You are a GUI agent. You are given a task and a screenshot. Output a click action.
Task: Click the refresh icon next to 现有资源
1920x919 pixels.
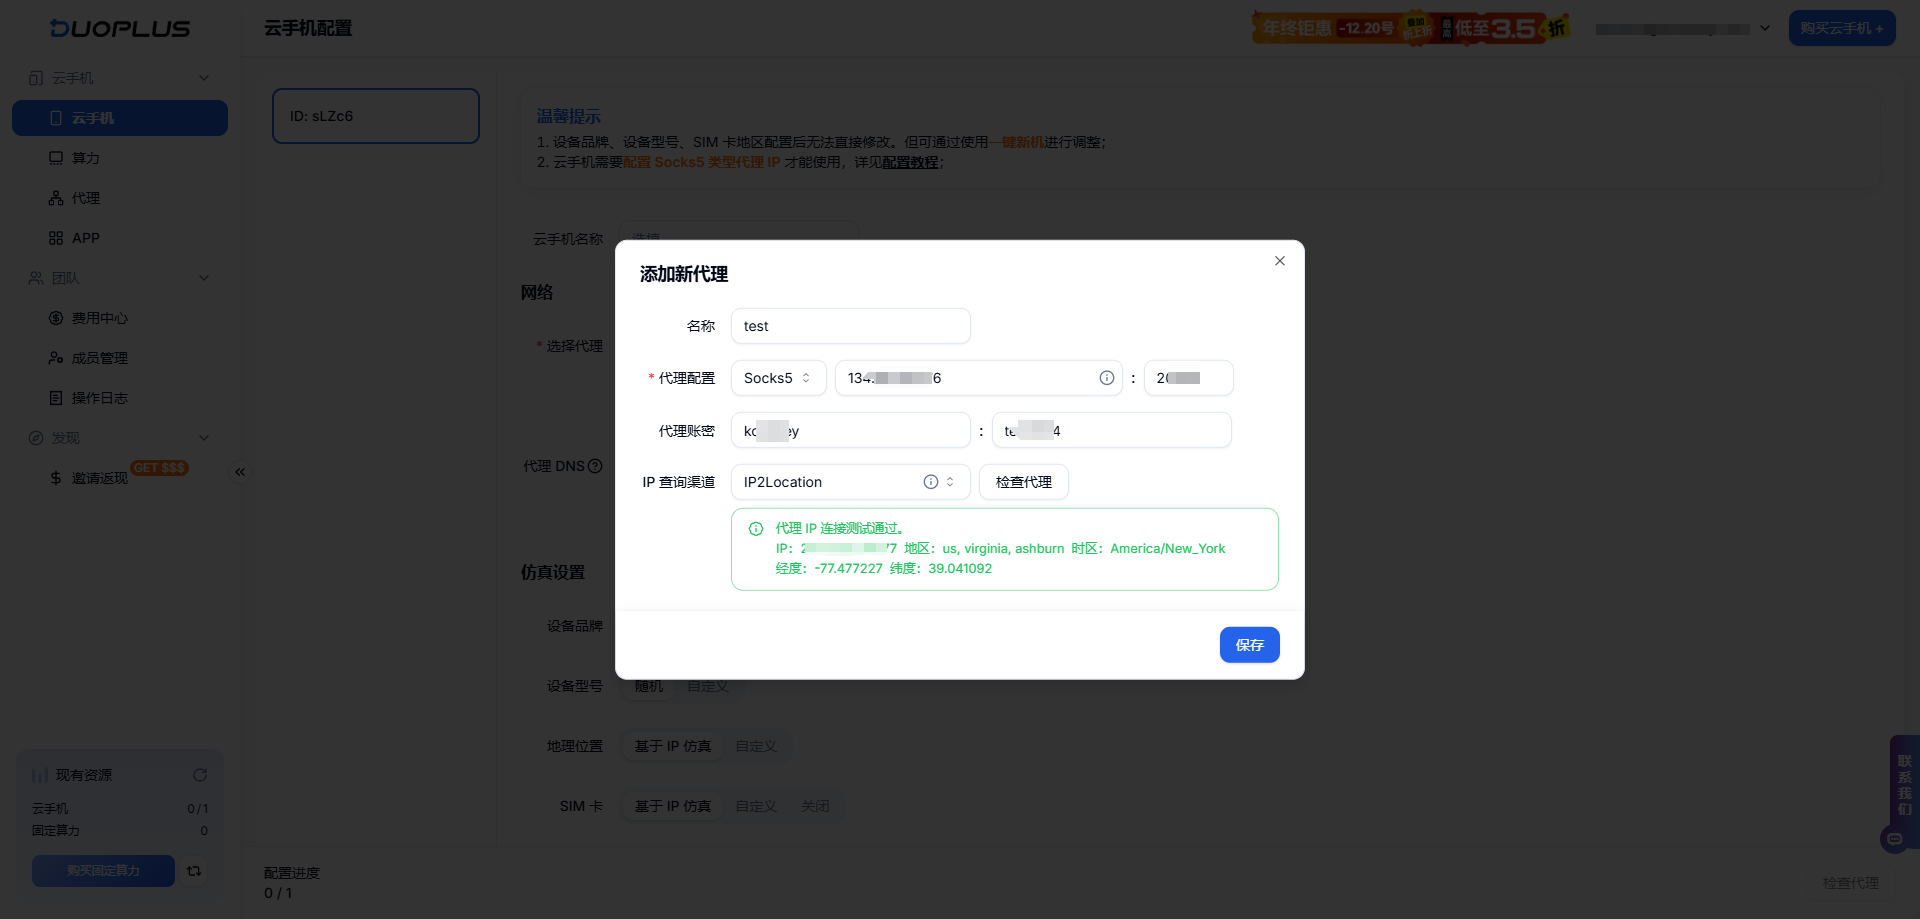pos(200,775)
